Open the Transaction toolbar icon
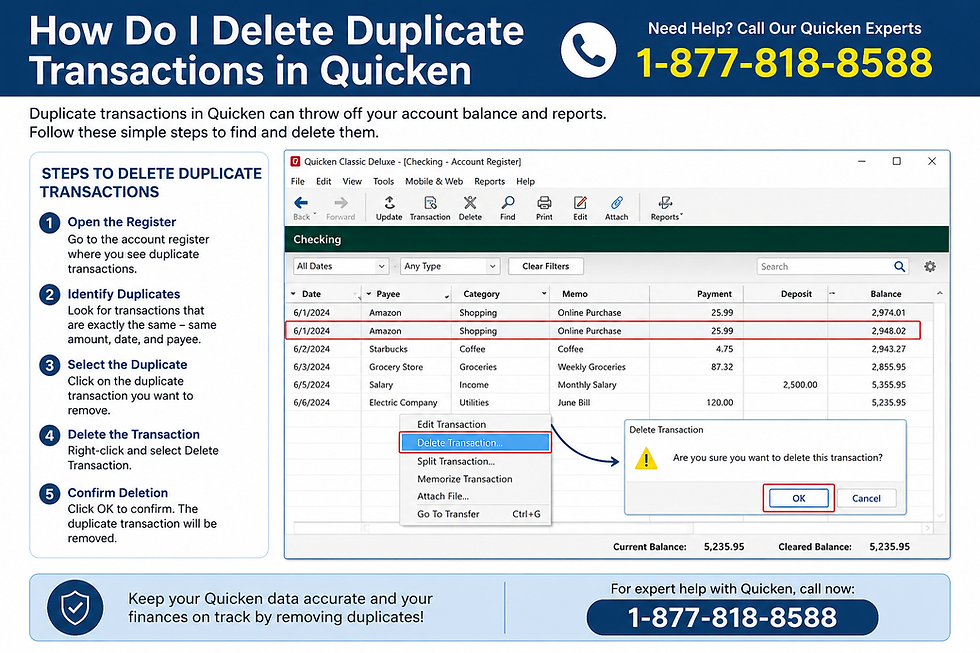 pos(430,202)
